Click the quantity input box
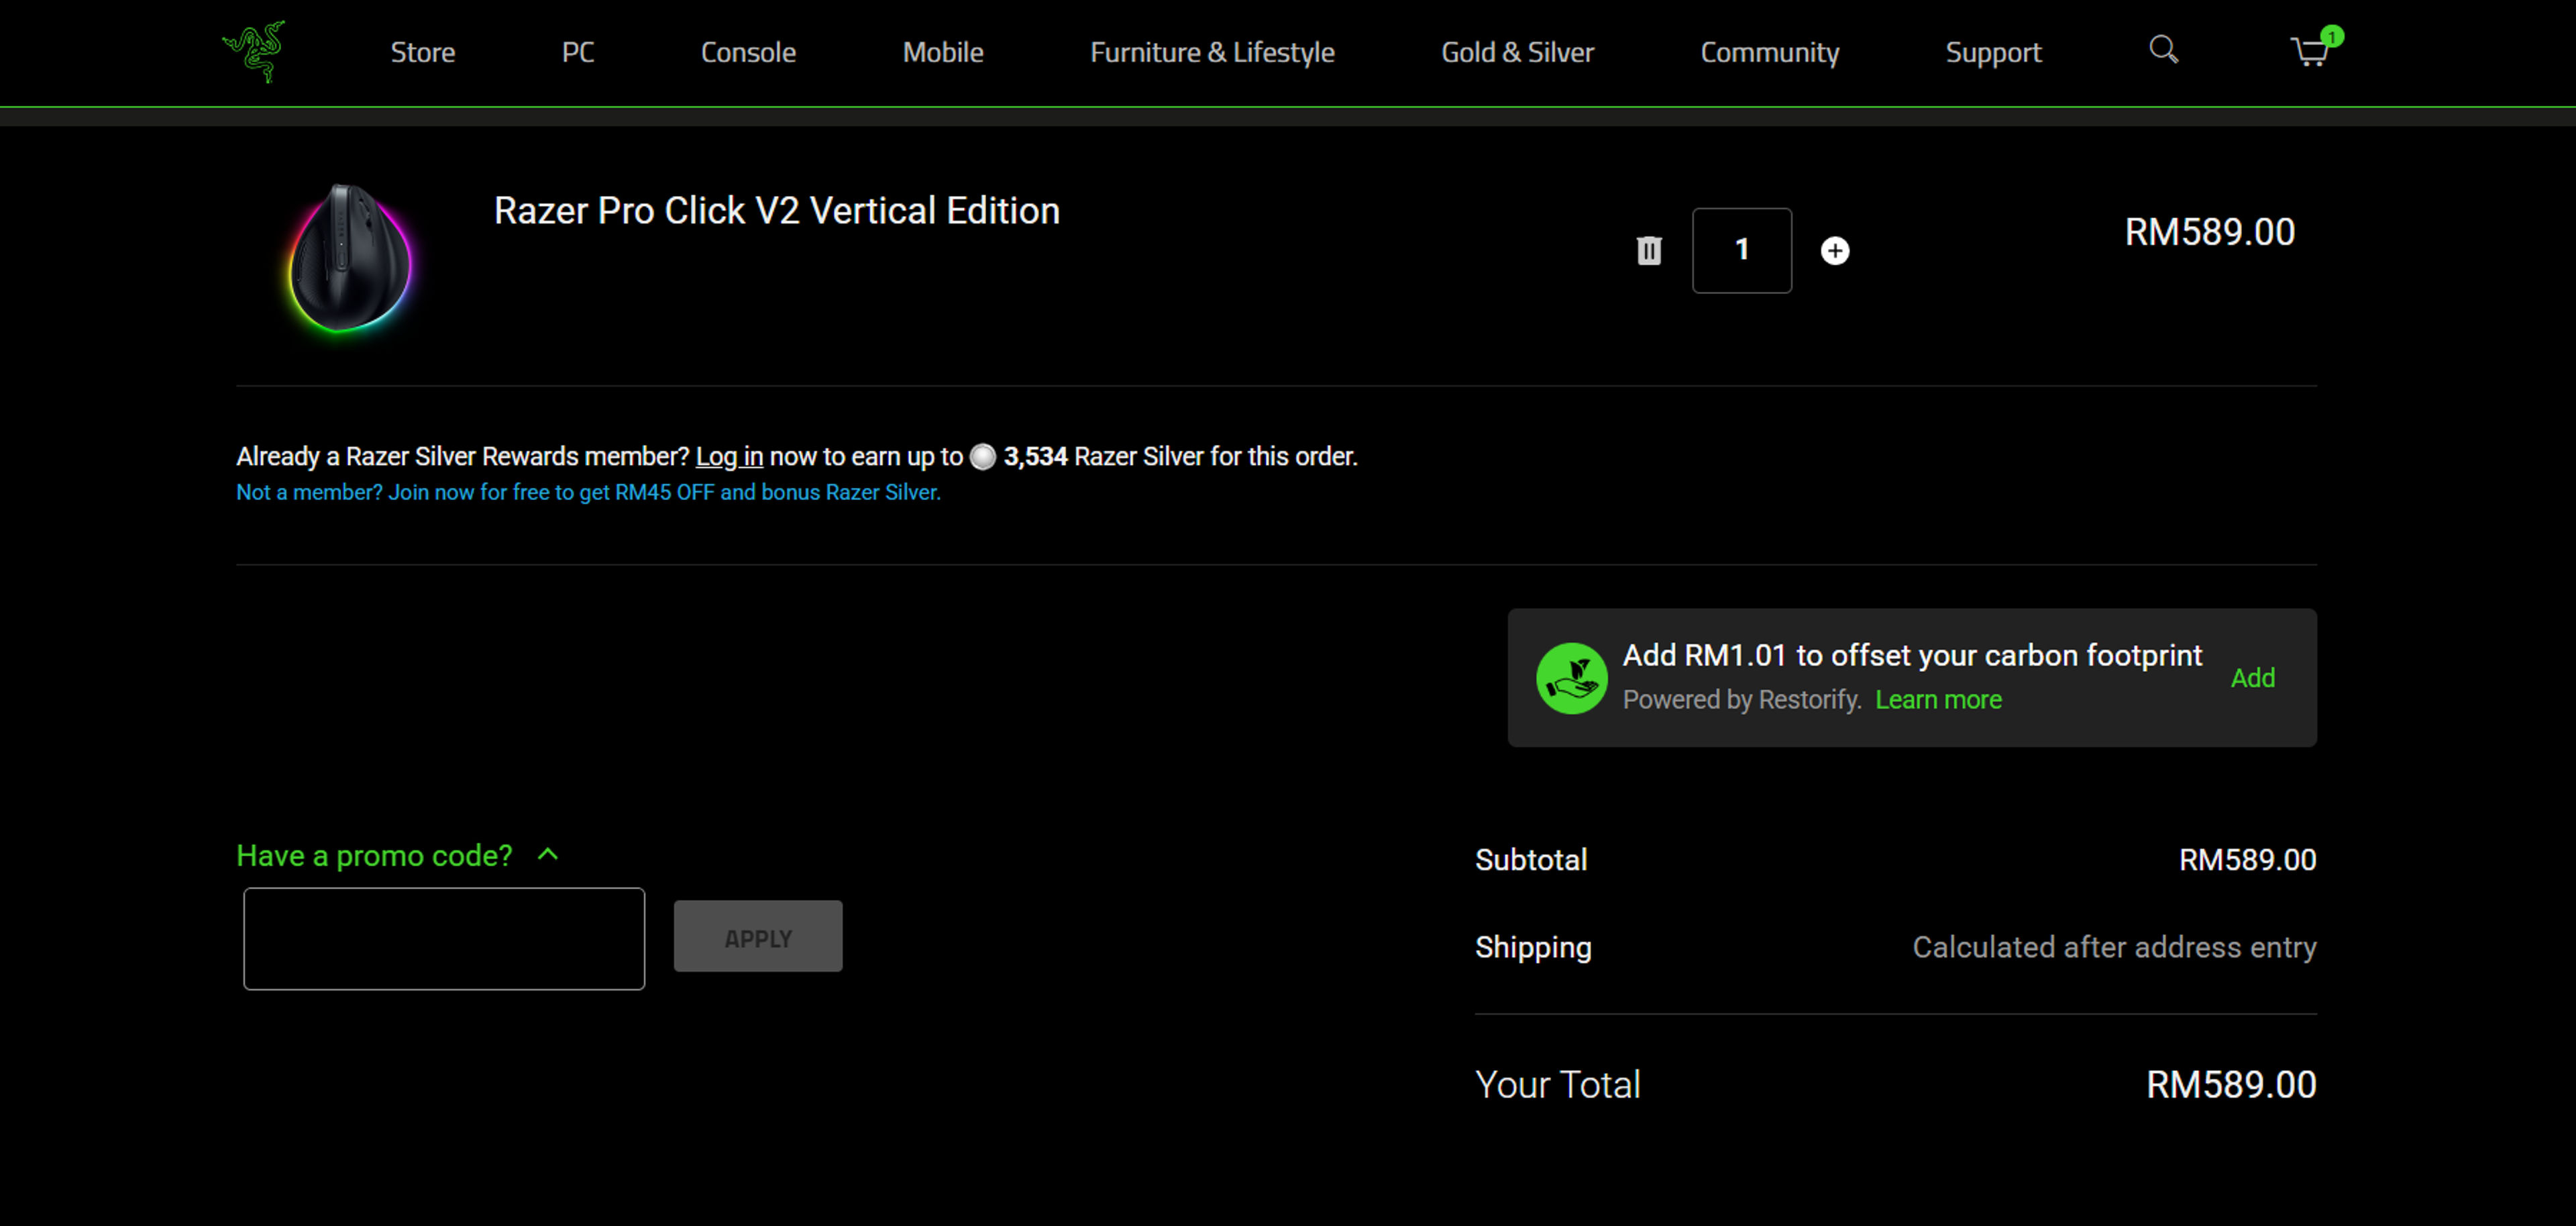 [1741, 250]
